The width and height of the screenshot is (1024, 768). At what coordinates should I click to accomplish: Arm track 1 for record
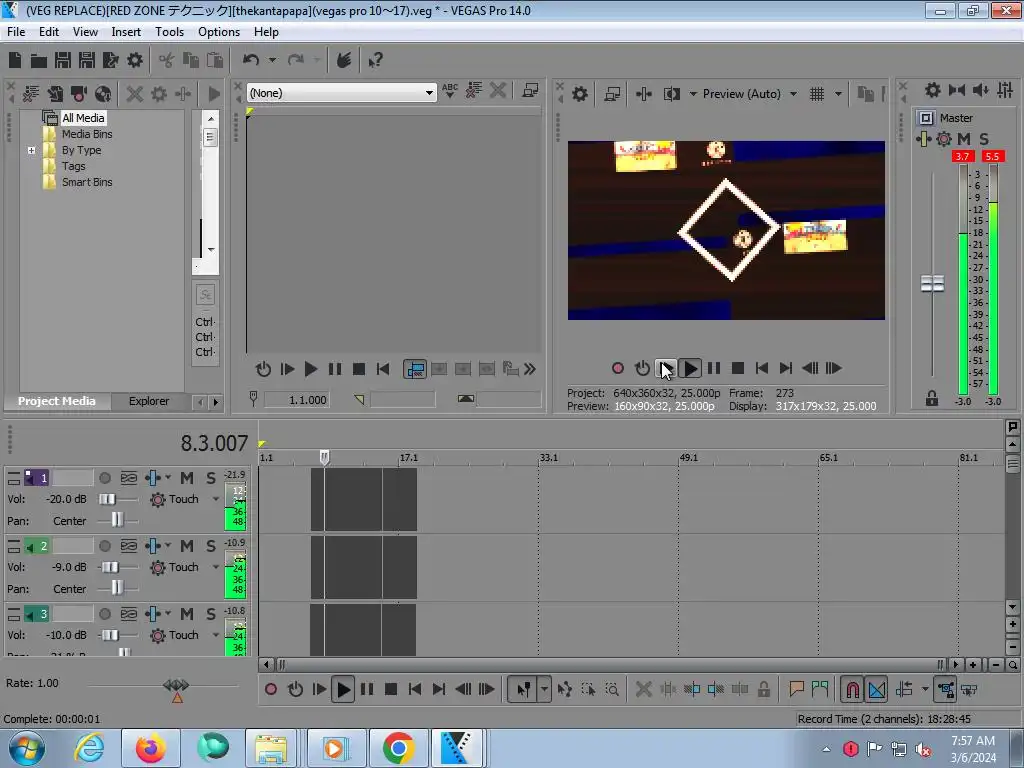[104, 478]
